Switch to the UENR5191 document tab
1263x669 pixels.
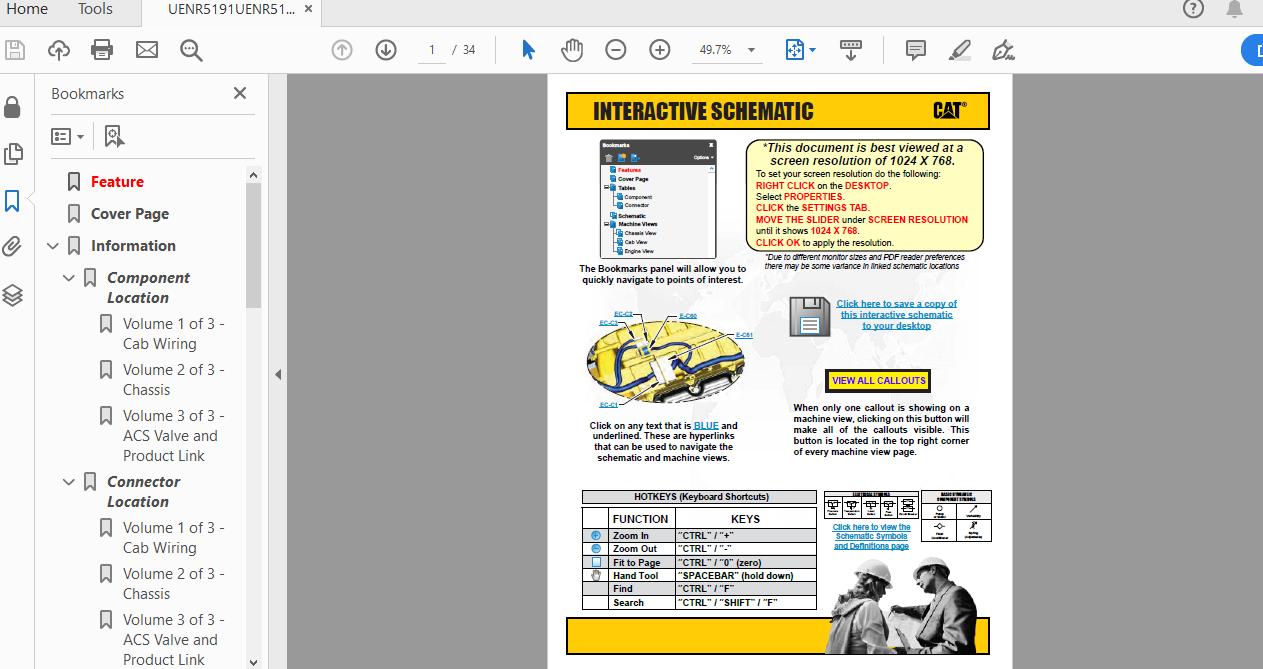tap(230, 9)
